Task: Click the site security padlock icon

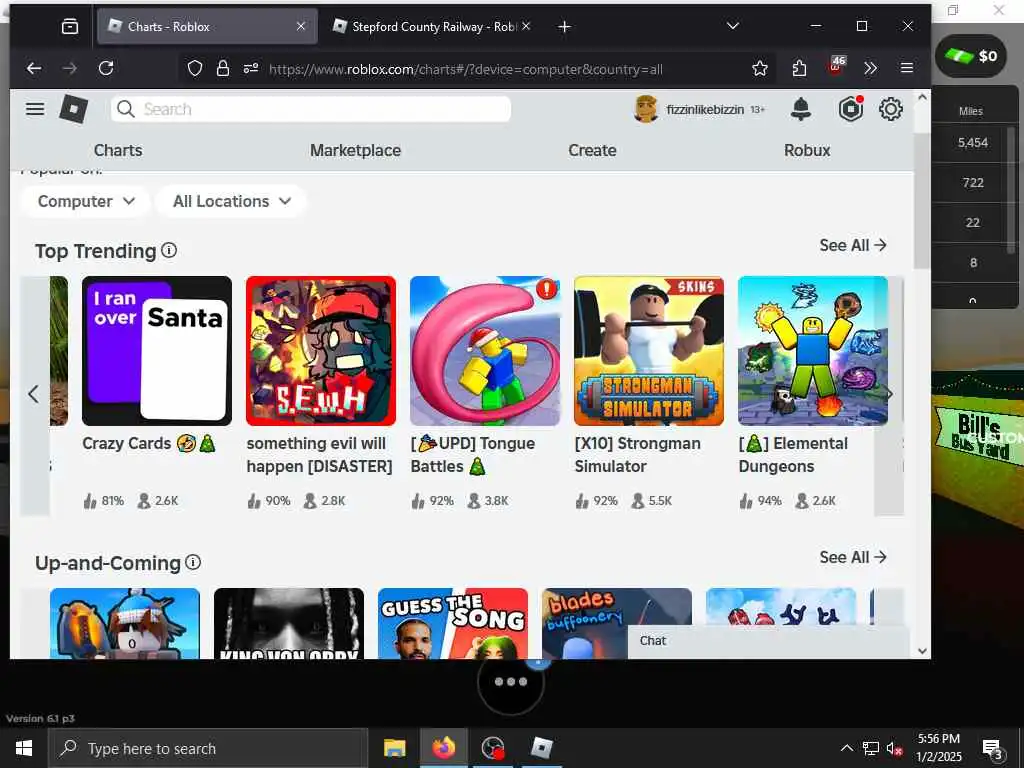Action: [223, 69]
